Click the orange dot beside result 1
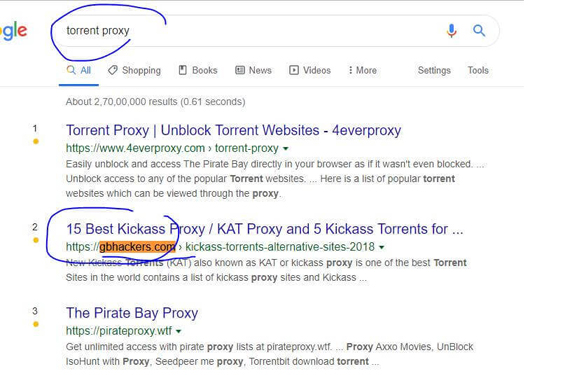This screenshot has width=568, height=375. click(x=36, y=141)
